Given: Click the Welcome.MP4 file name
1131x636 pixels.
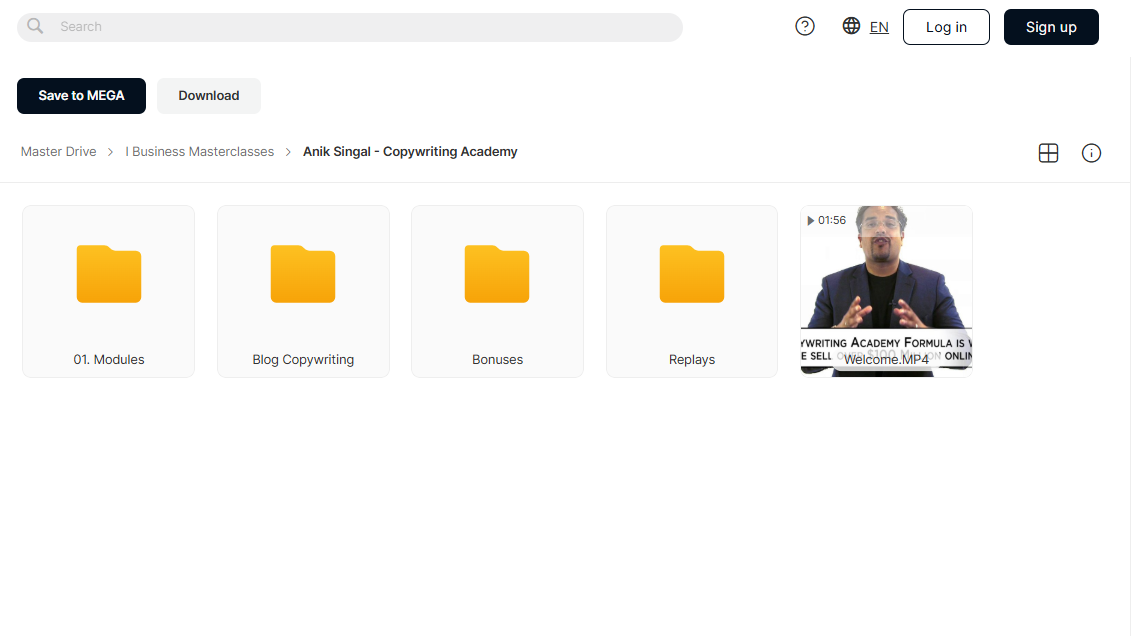Looking at the screenshot, I should tap(886, 360).
